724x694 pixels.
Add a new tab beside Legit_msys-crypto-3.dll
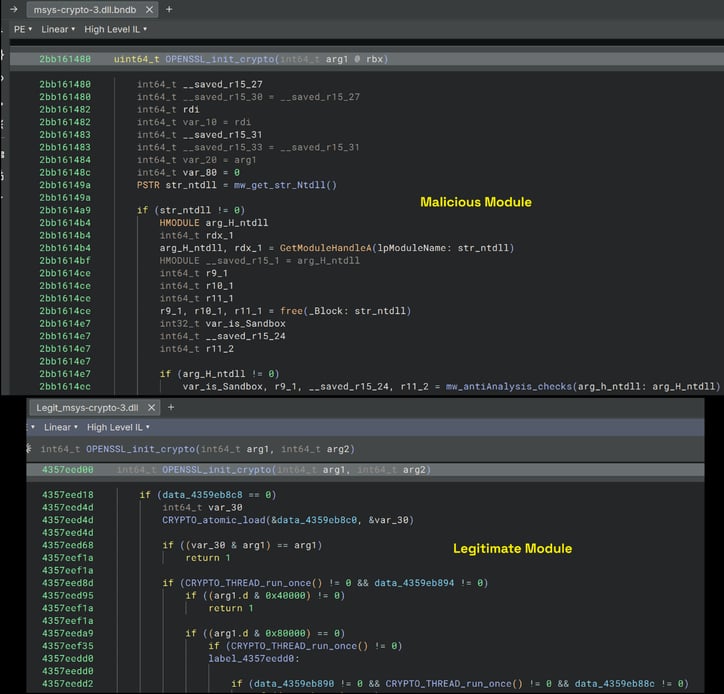click(x=171, y=407)
